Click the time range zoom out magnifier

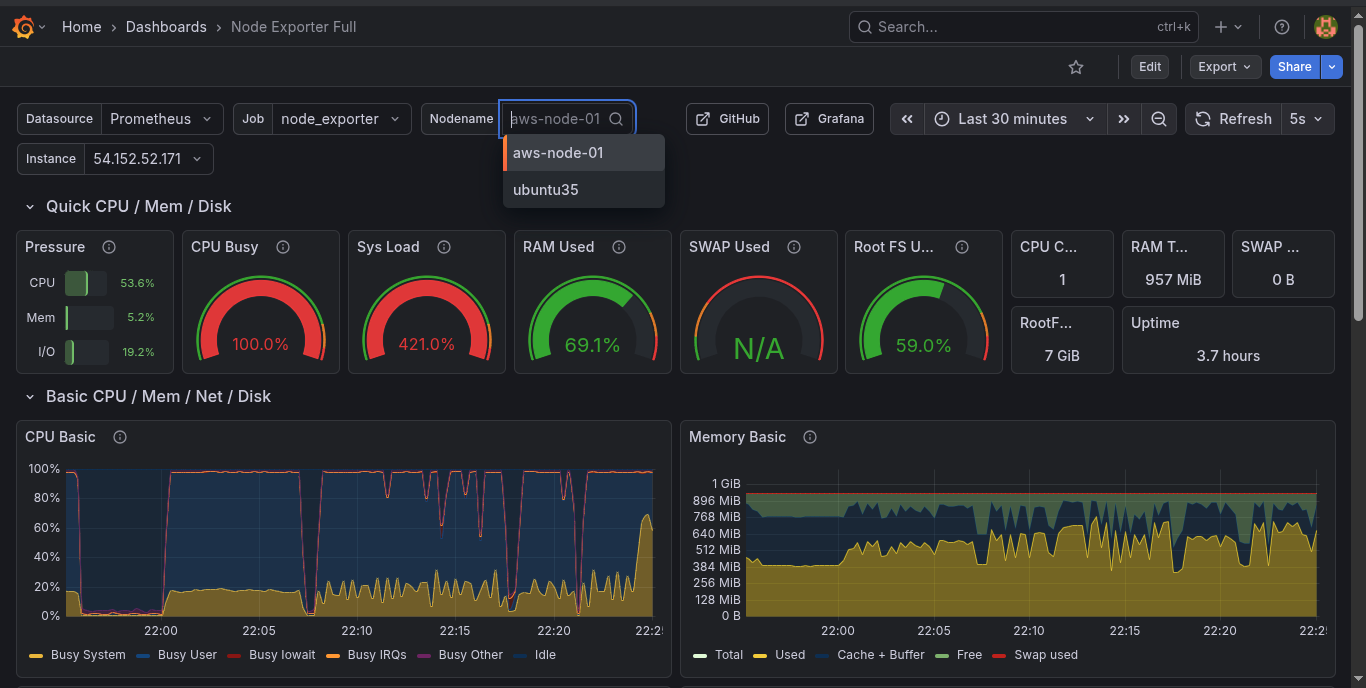pos(1159,118)
